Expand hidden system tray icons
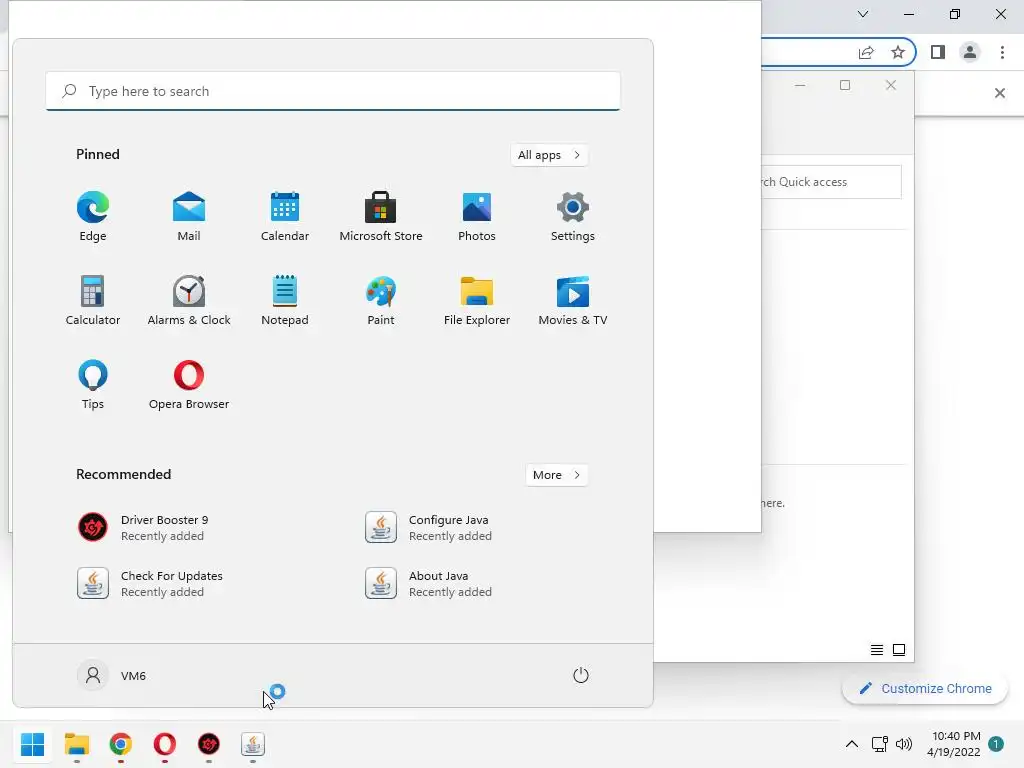Viewport: 1024px width, 768px height. [852, 744]
